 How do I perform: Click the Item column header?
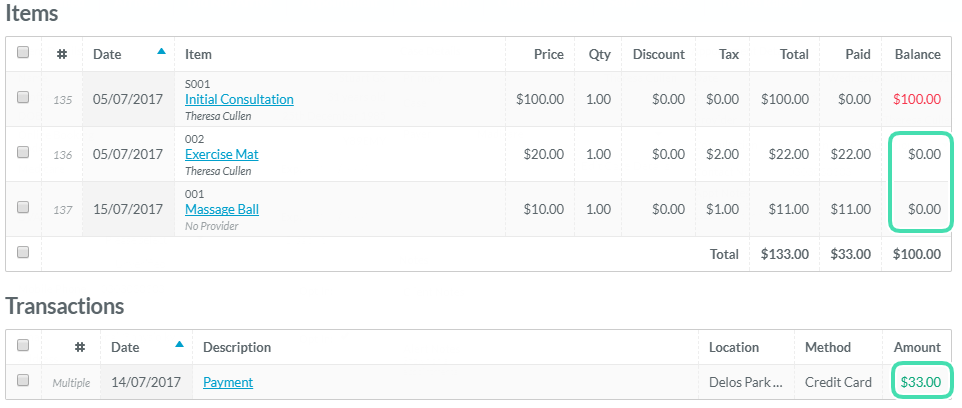click(x=198, y=54)
